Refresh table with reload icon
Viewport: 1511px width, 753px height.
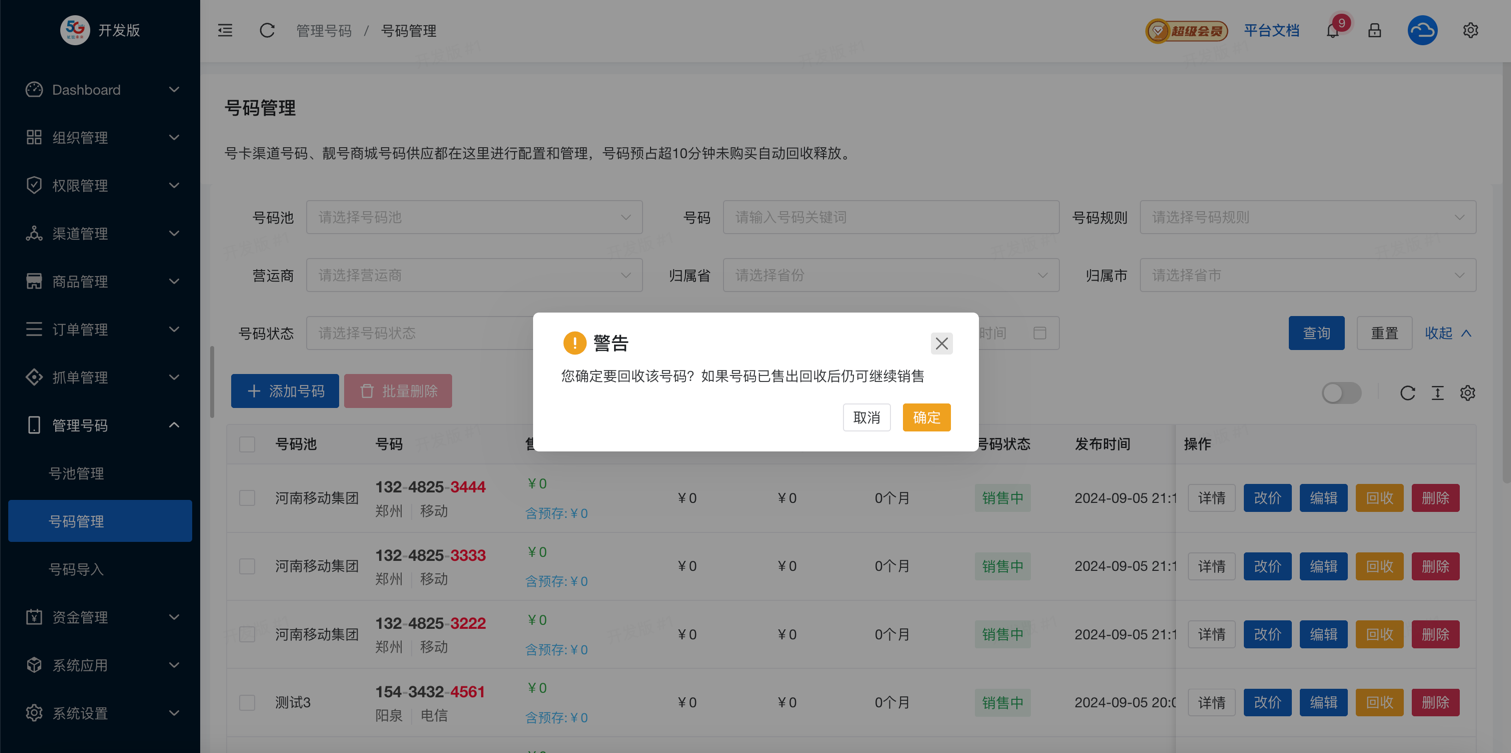point(1407,393)
